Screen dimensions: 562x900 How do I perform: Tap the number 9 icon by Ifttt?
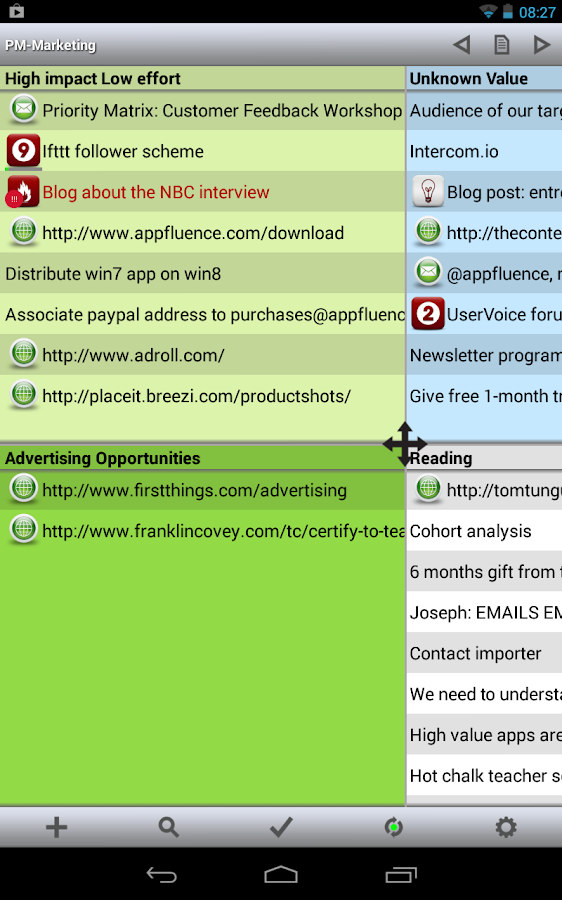[24, 150]
